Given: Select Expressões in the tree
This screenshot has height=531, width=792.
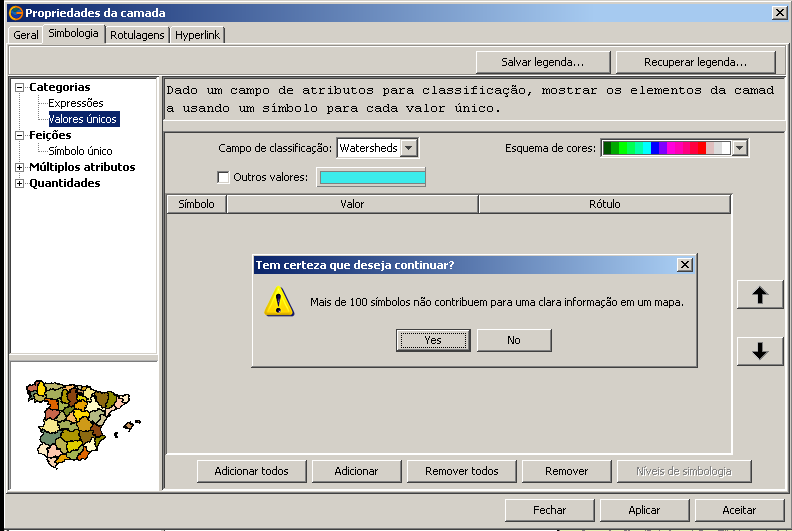Looking at the screenshot, I should (76, 103).
